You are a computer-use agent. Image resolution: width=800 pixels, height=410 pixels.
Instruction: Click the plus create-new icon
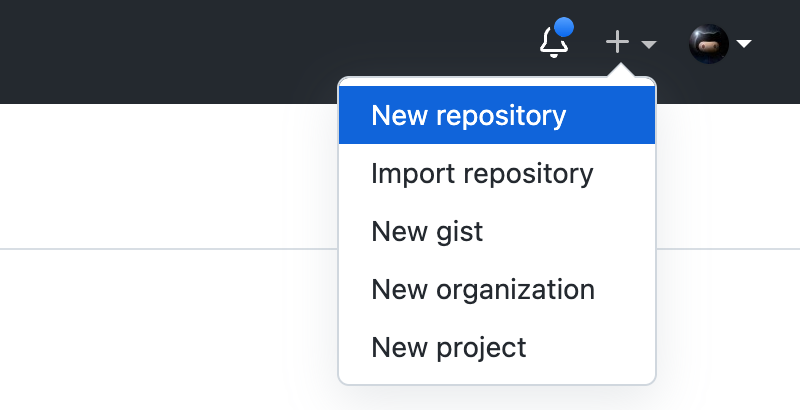(618, 42)
